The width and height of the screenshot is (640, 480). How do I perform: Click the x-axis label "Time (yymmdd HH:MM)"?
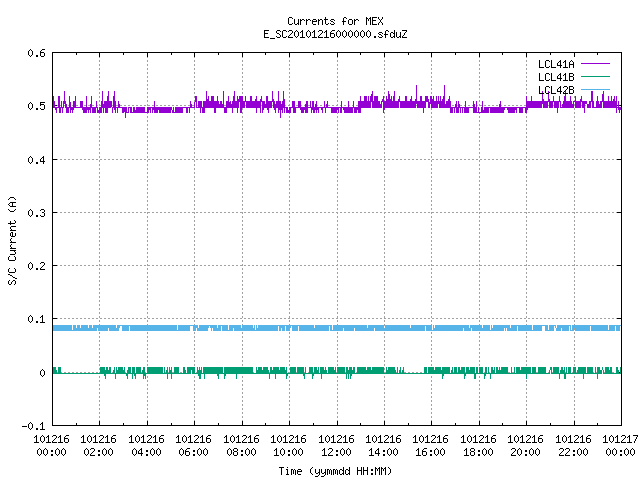[335, 471]
